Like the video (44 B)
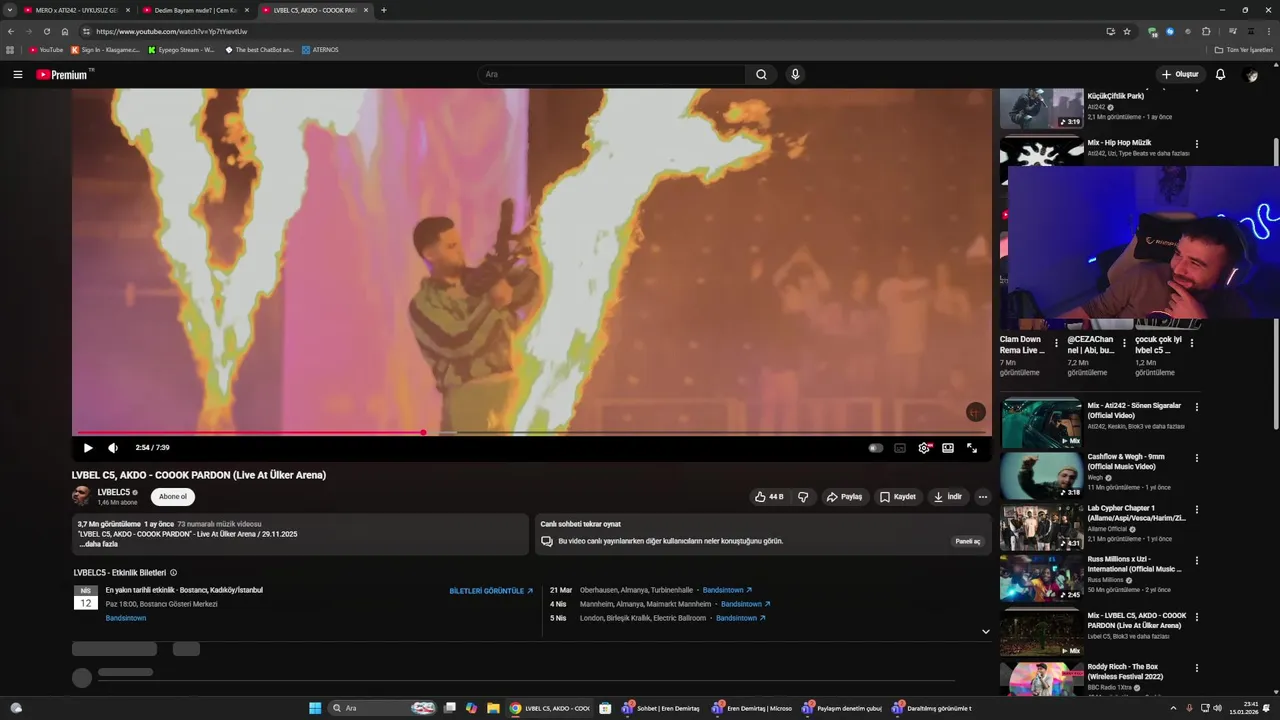1280x720 pixels. [x=769, y=497]
